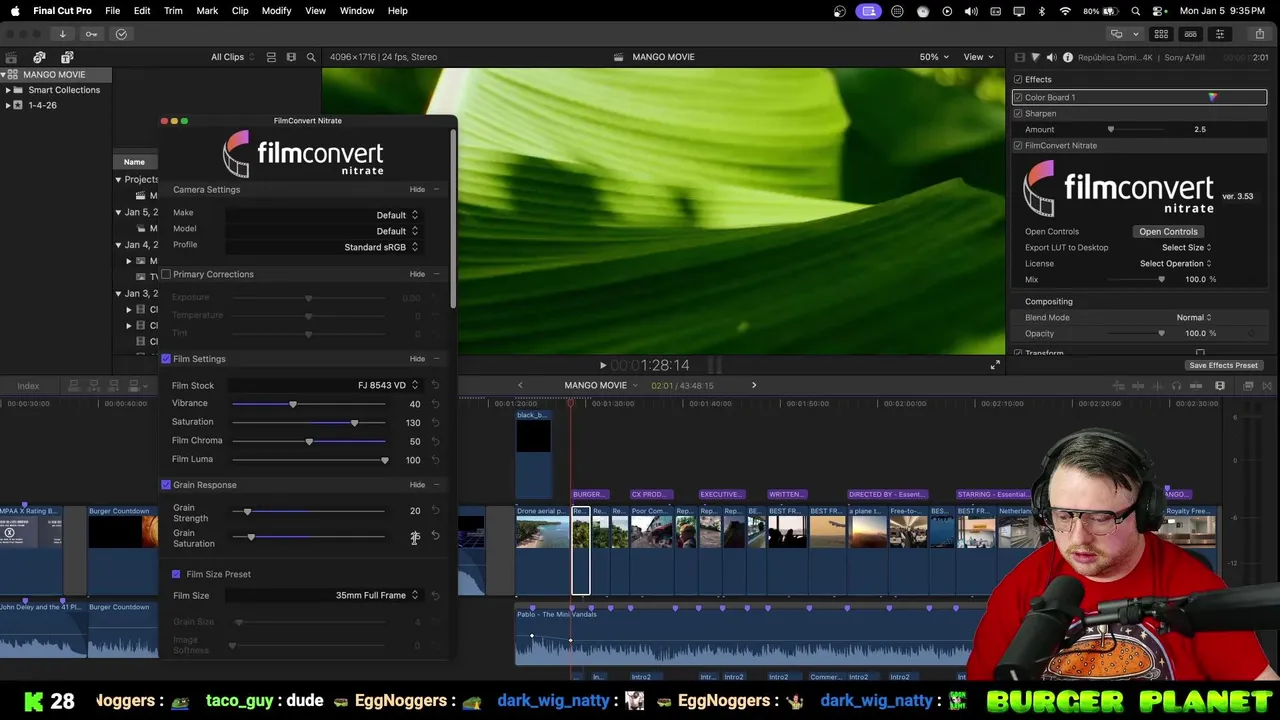Open the Profile Standard sRGB dropdown

click(x=322, y=247)
